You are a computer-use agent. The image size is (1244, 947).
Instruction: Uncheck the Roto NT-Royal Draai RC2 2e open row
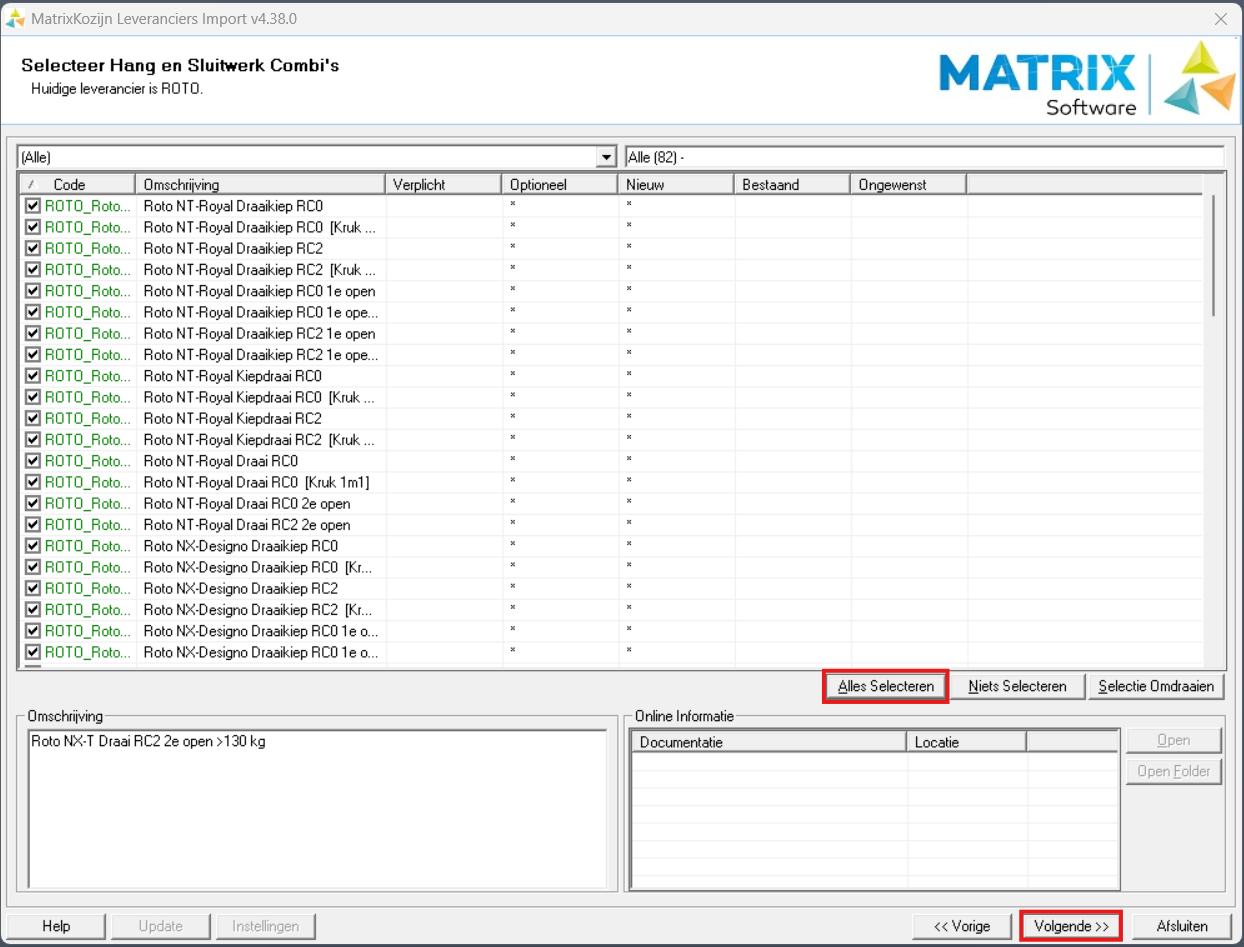pyautogui.click(x=33, y=525)
